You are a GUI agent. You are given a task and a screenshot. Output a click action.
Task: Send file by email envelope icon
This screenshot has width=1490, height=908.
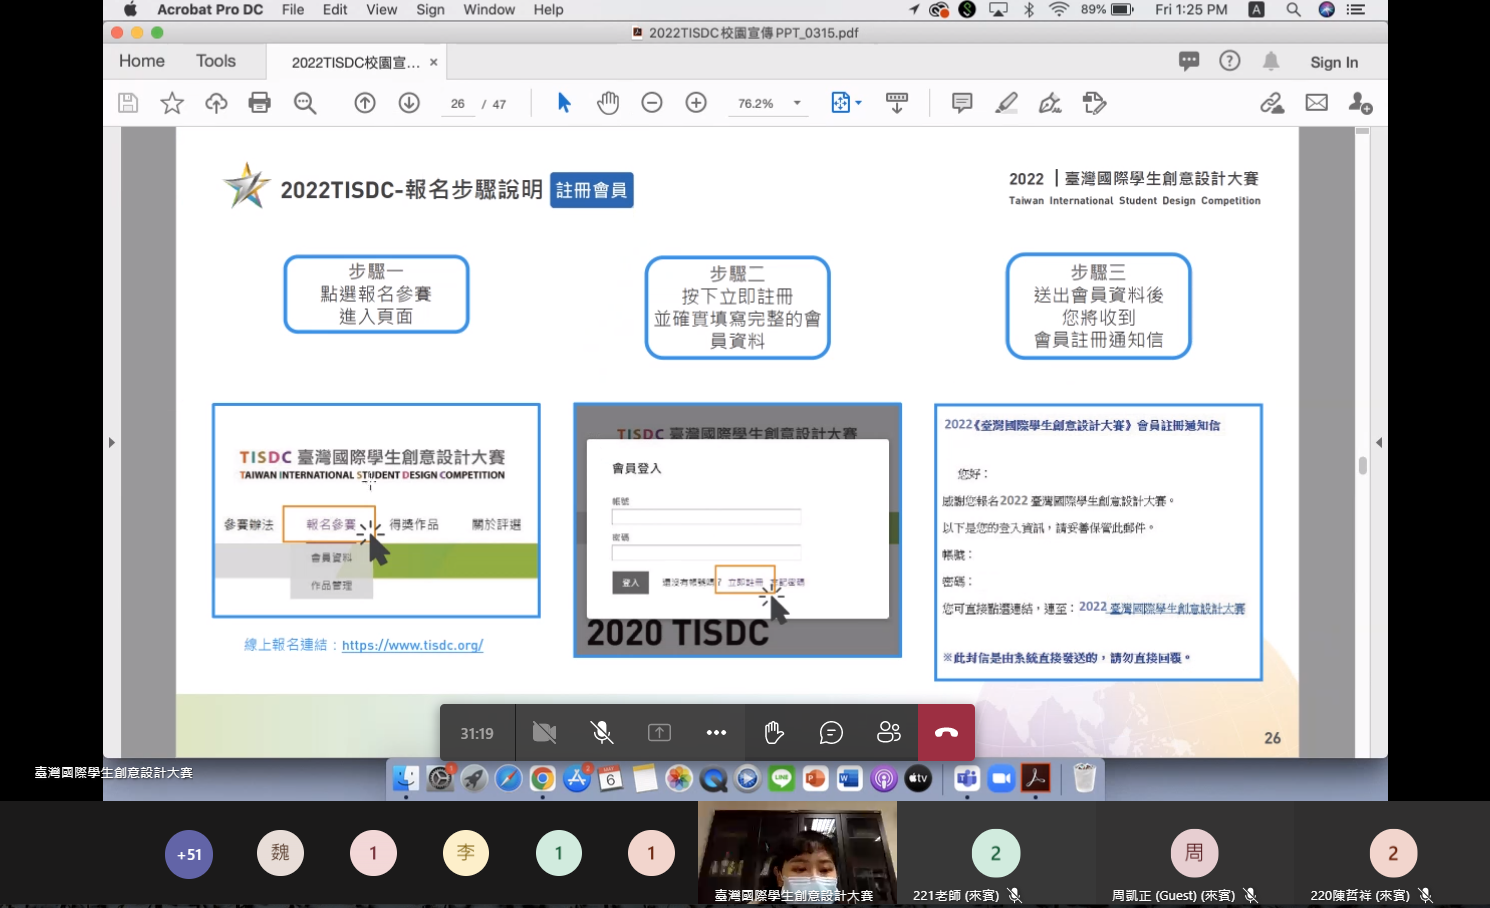pos(1317,103)
